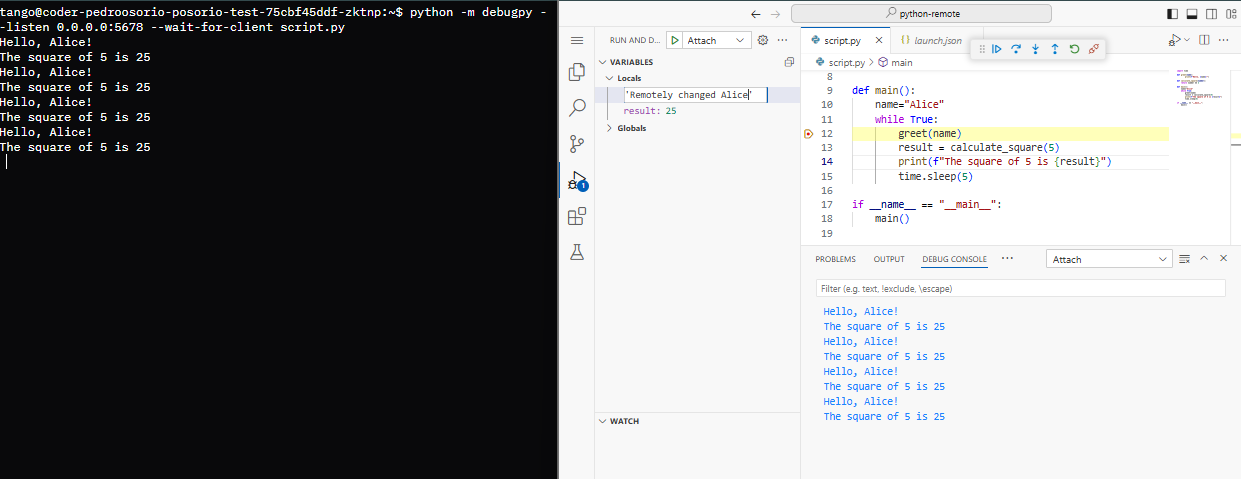Open launch.json via the gear icon

pyautogui.click(x=763, y=40)
